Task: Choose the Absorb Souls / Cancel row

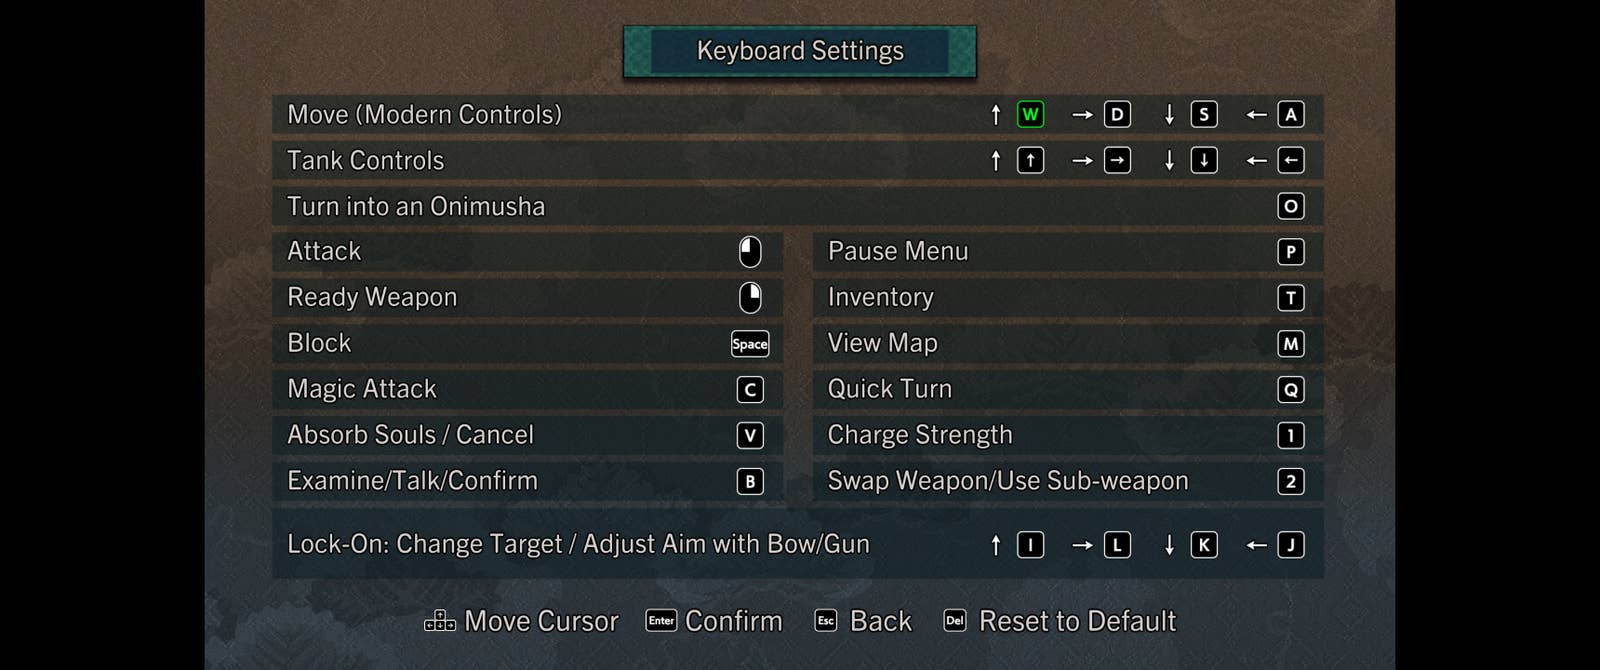Action: [527, 435]
